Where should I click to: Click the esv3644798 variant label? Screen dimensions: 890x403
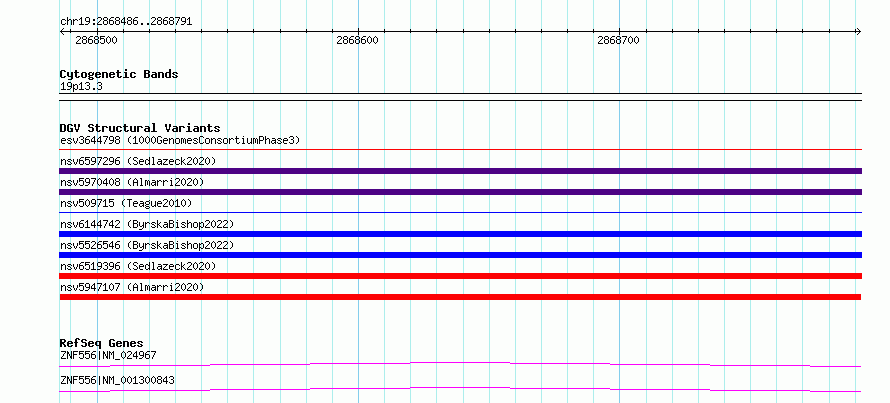tap(180, 140)
